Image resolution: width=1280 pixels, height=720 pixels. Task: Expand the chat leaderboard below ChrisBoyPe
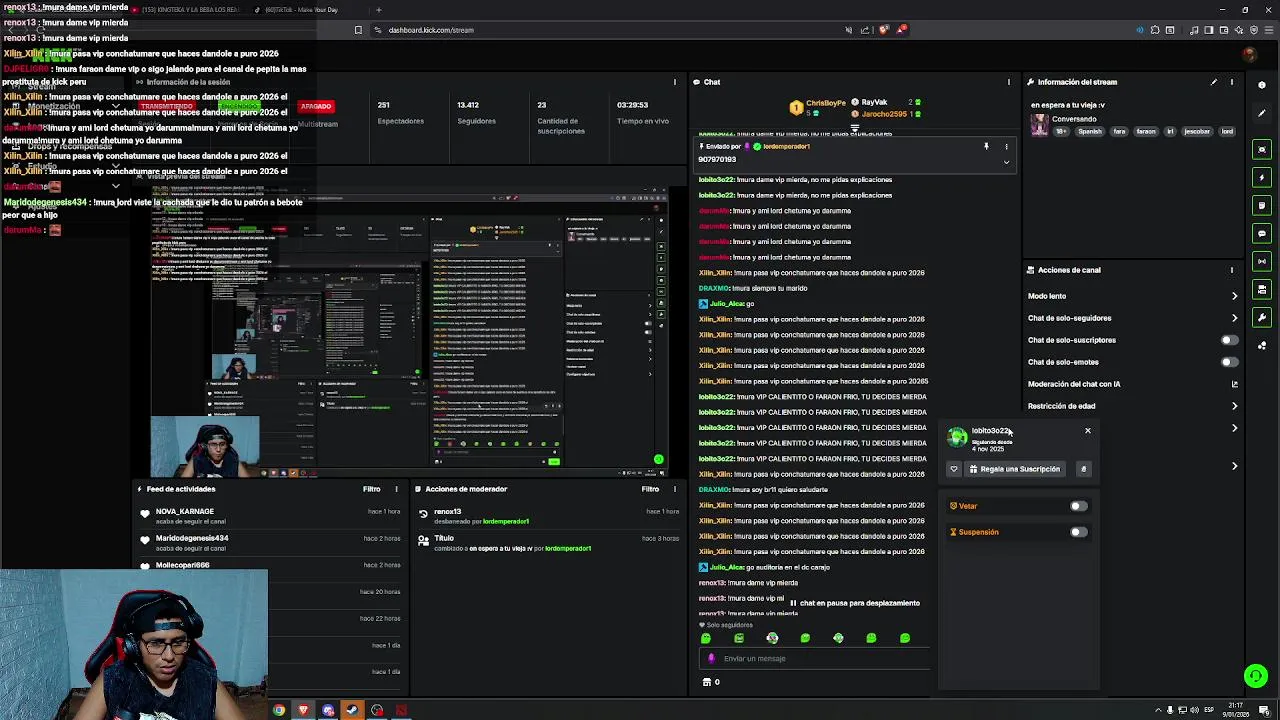[x=855, y=128]
